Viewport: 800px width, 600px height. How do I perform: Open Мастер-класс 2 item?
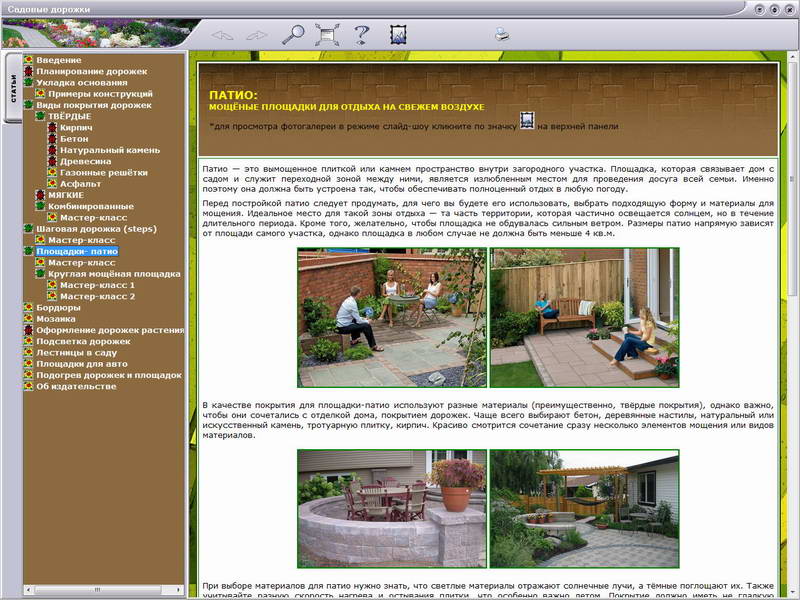pos(97,296)
